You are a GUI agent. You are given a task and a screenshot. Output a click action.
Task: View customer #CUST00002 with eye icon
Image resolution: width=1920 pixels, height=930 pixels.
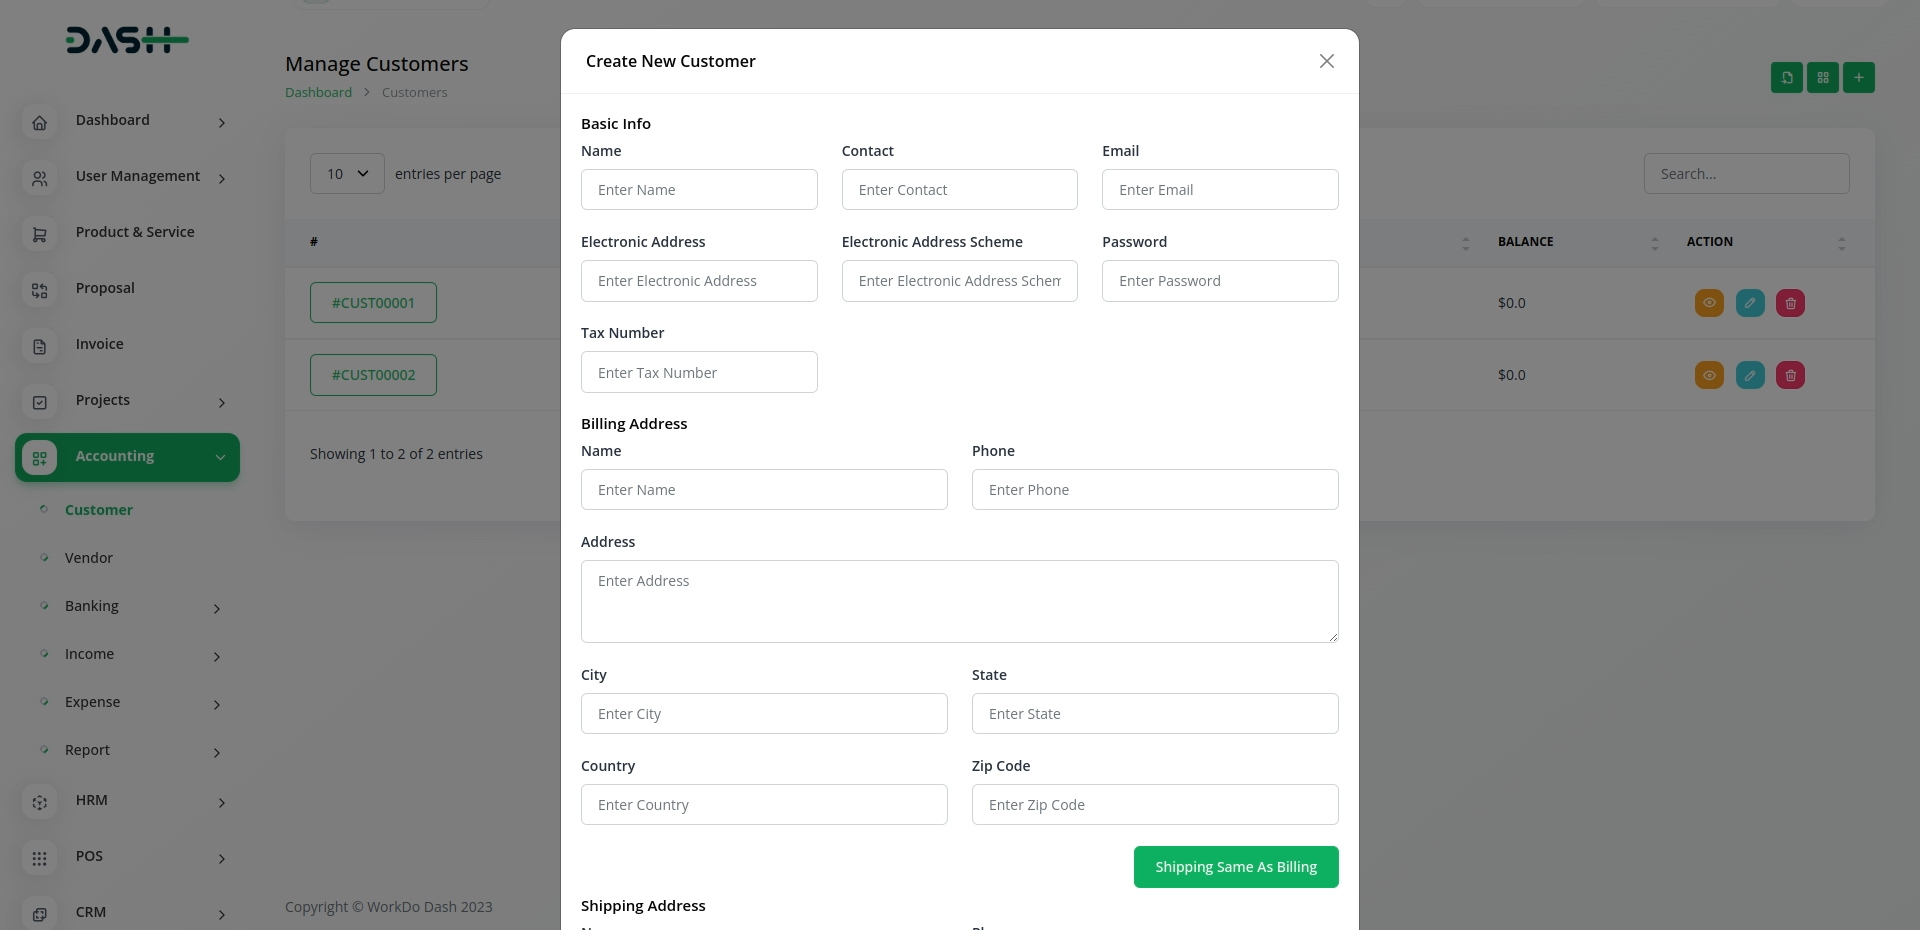[1709, 375]
